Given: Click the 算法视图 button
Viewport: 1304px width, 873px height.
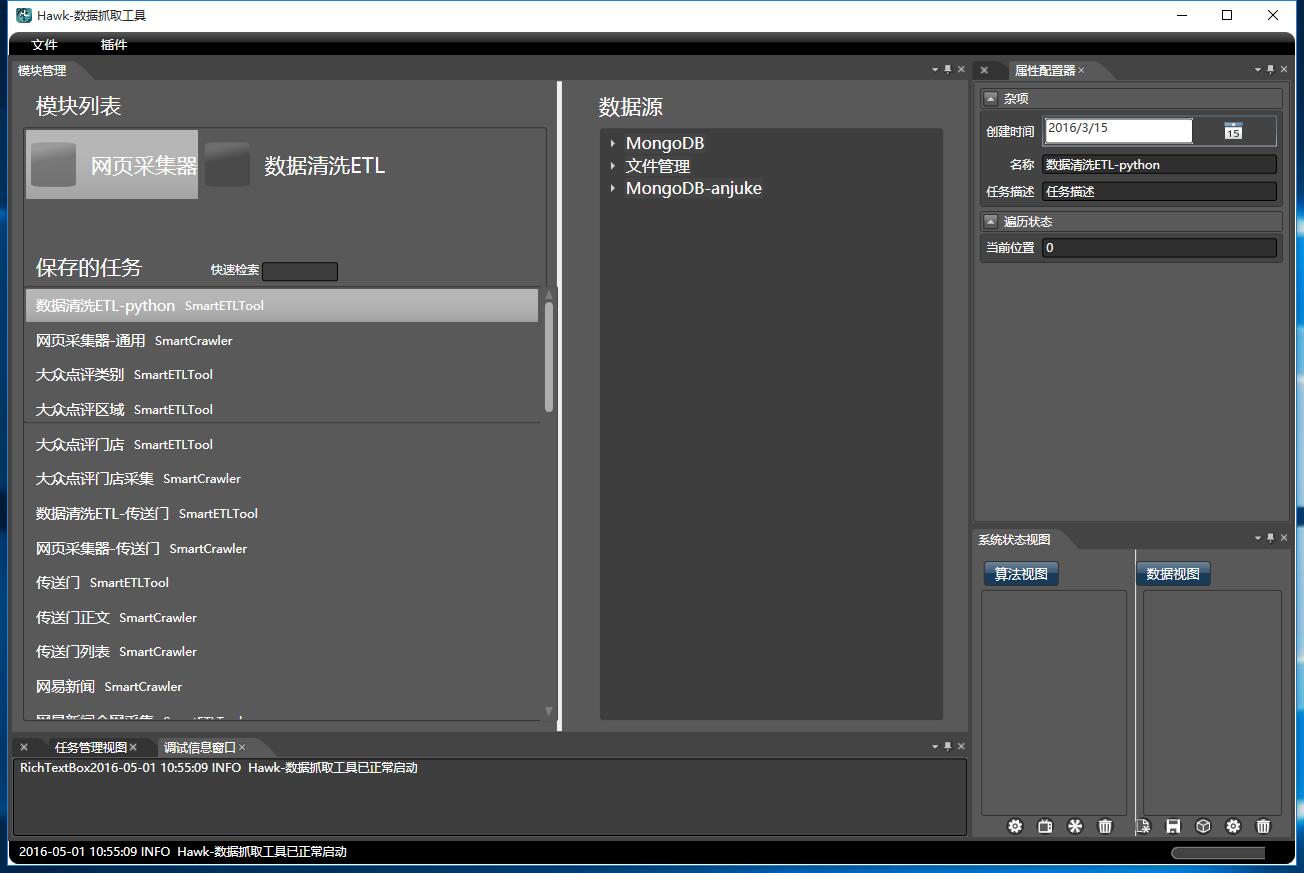Looking at the screenshot, I should [1020, 574].
